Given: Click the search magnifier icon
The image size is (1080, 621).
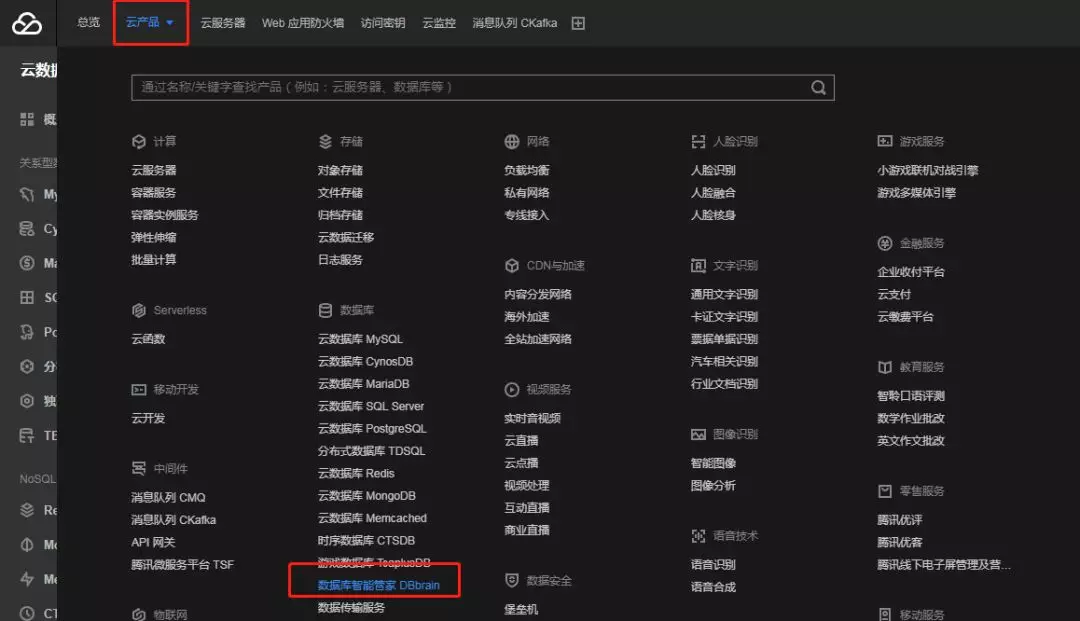Looking at the screenshot, I should tap(818, 87).
